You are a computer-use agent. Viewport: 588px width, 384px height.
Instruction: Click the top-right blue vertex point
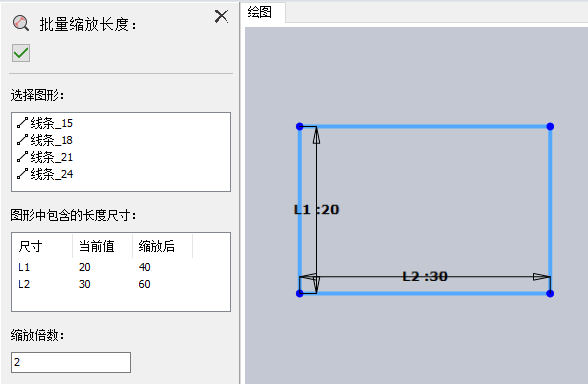(550, 126)
